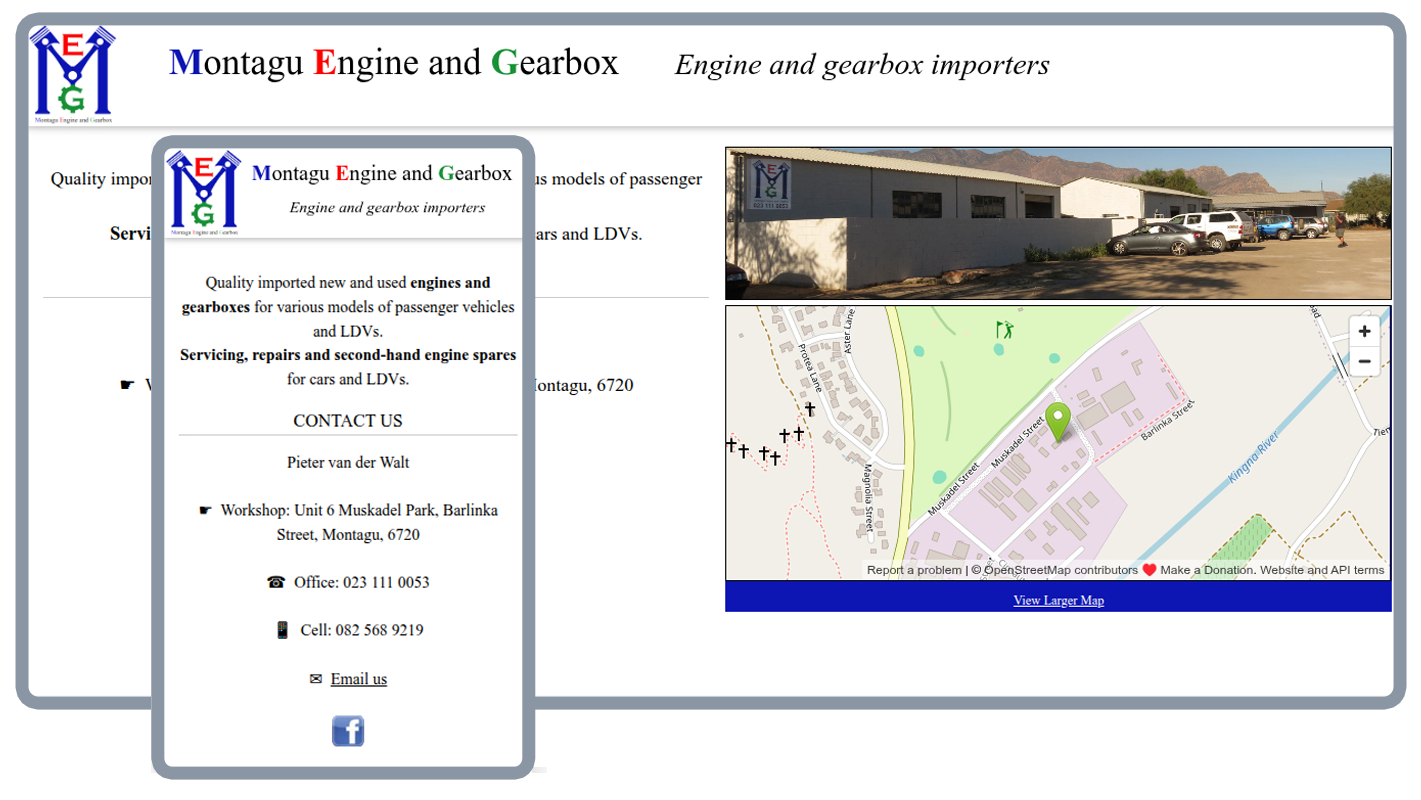Click the Protea Lane label on map
The height and width of the screenshot is (800, 1421).
809,368
